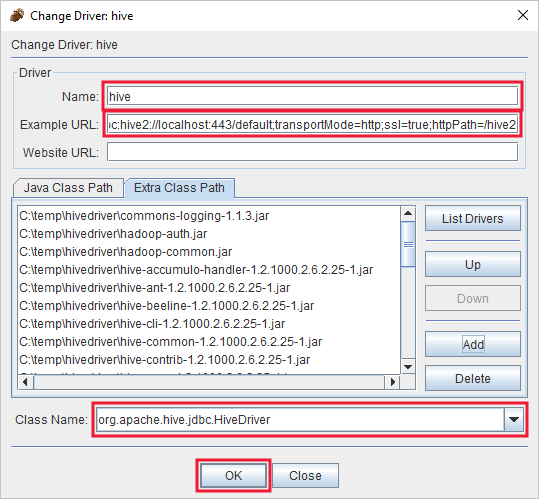Delete the selected class path entry
This screenshot has width=539, height=499.
(473, 378)
